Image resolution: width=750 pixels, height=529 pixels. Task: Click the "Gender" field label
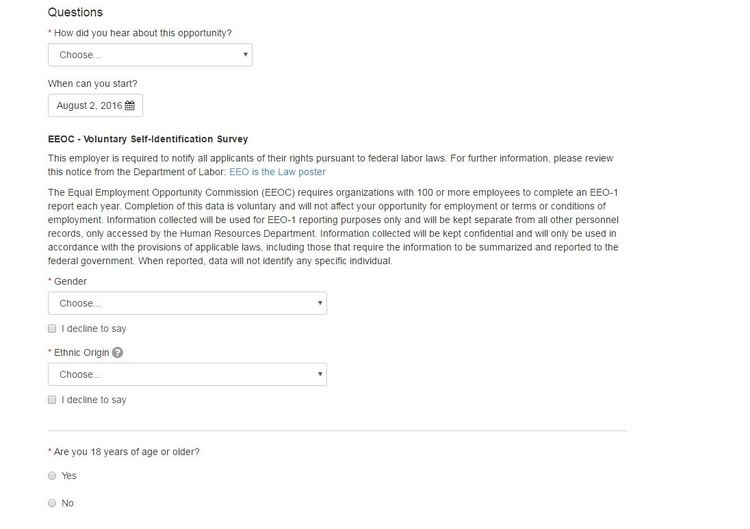[70, 282]
